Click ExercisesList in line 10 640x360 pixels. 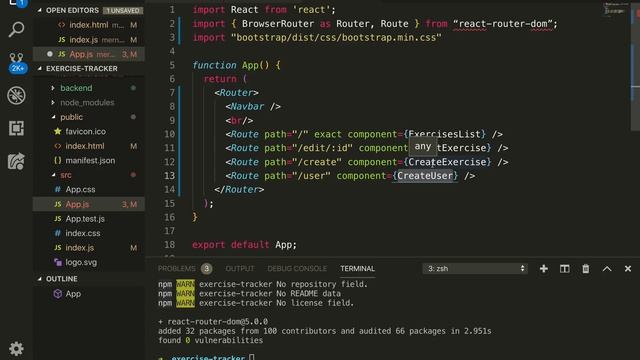(x=444, y=134)
